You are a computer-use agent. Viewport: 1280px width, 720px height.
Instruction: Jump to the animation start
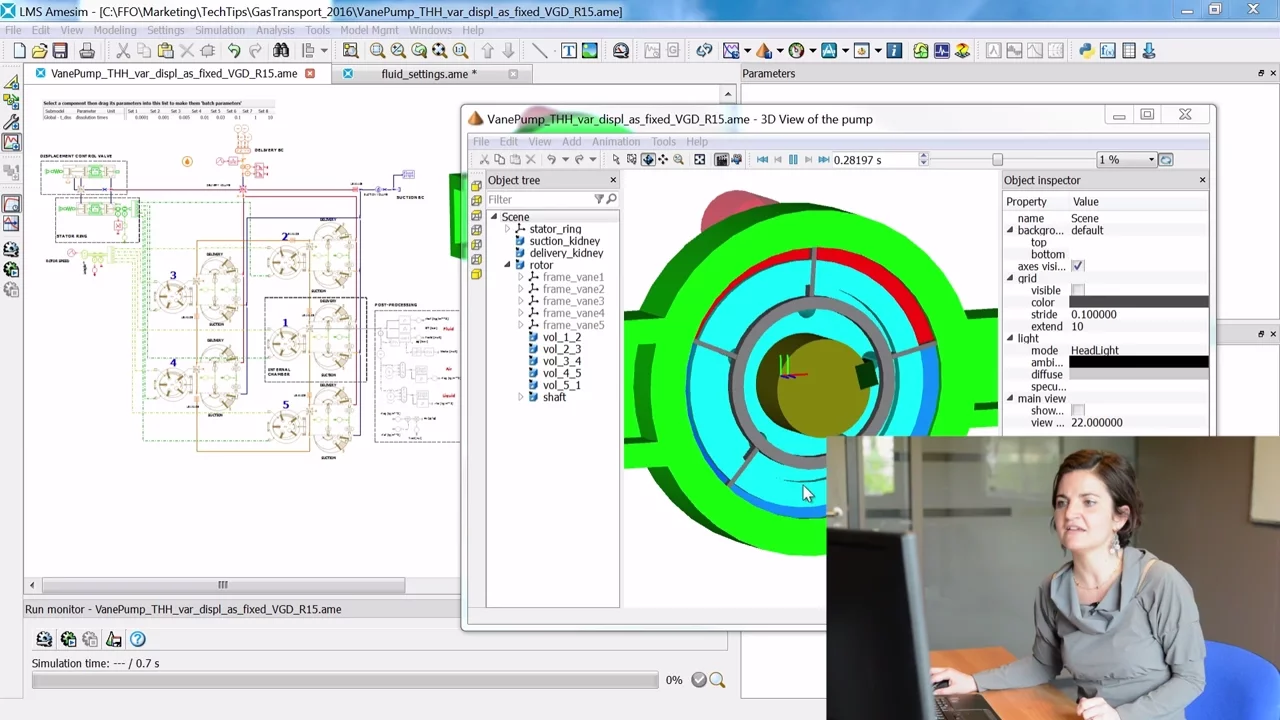click(763, 160)
